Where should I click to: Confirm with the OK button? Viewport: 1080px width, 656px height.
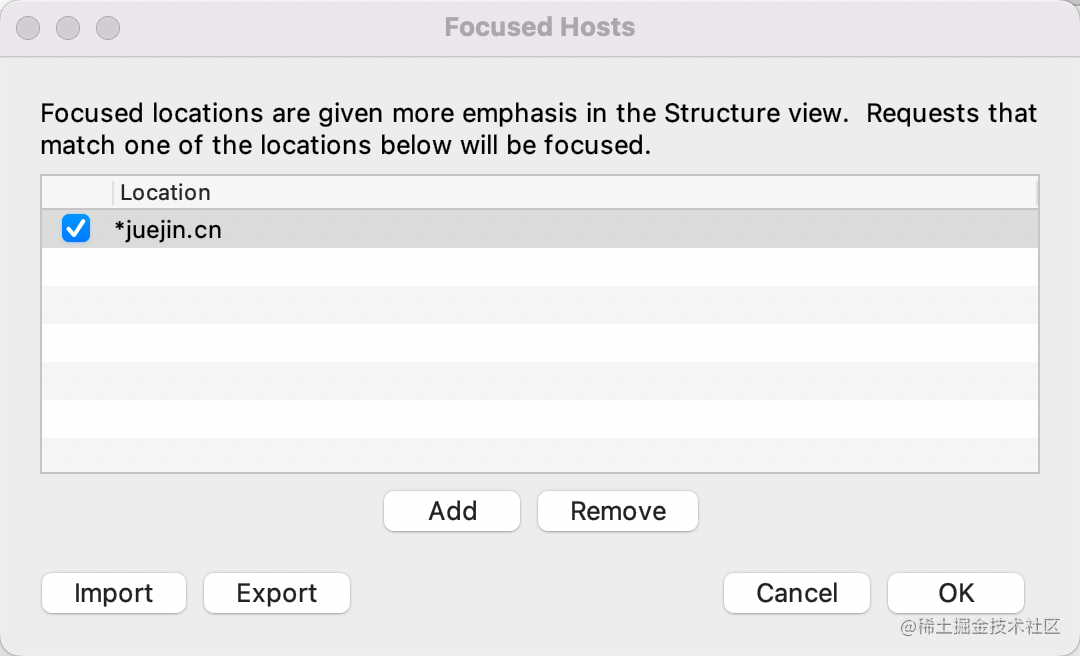point(955,593)
